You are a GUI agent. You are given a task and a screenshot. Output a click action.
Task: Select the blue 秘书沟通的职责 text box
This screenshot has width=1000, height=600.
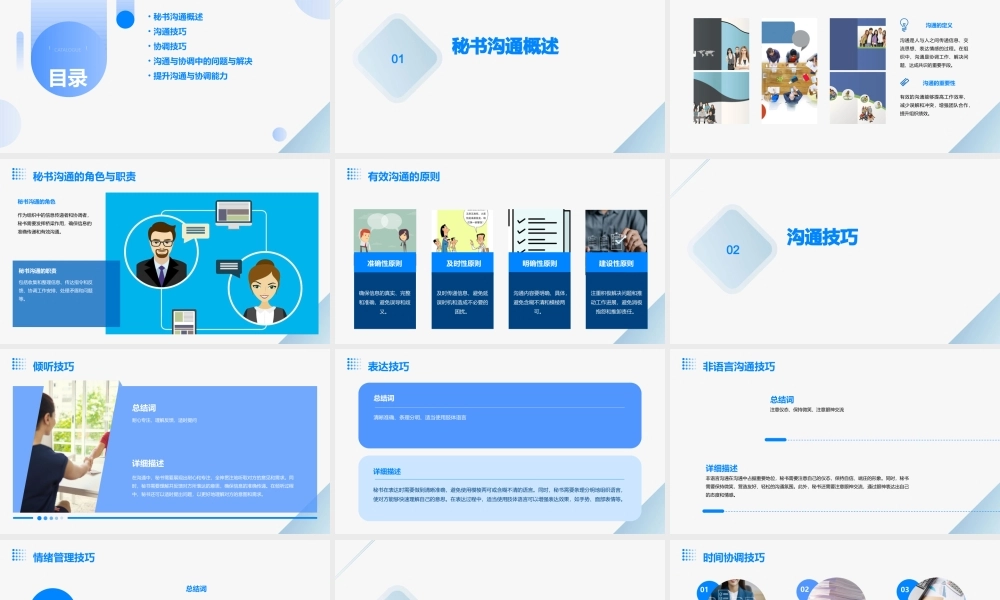point(66,293)
